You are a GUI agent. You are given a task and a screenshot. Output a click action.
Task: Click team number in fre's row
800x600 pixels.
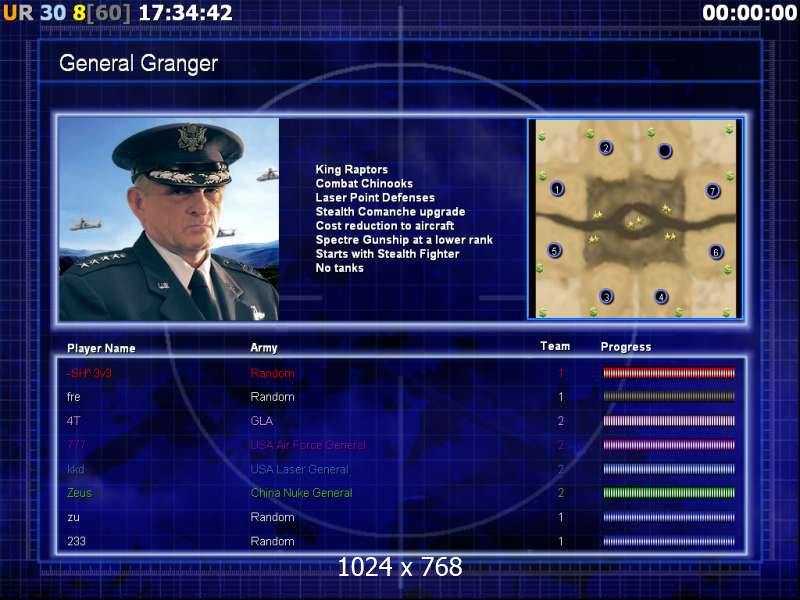click(x=561, y=396)
